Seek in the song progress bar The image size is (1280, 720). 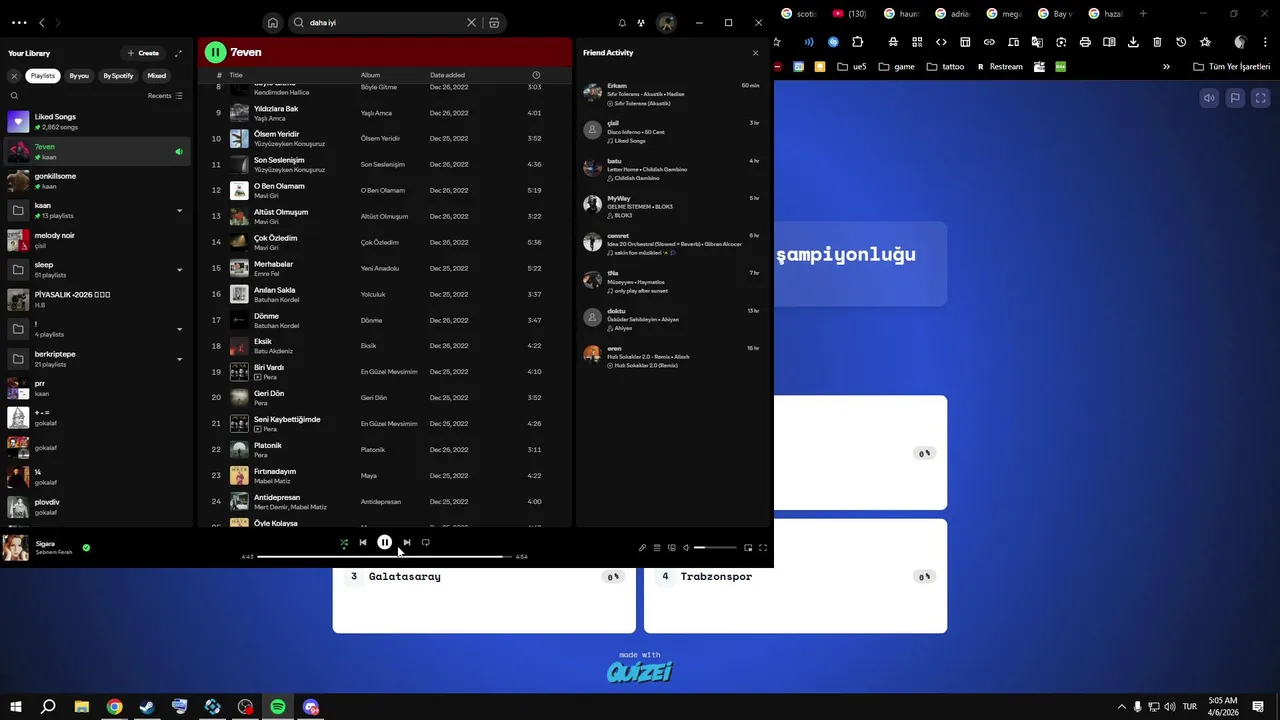pos(384,557)
